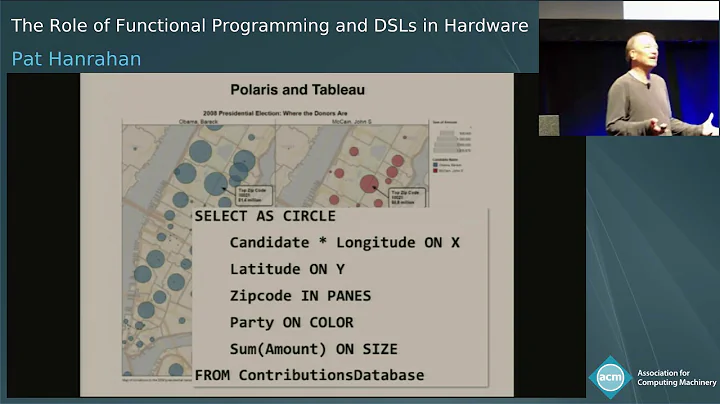The width and height of the screenshot is (720, 404).
Task: Click the title 'The Role of Functional Programming and DSLs in Hardware'
Action: tap(270, 26)
